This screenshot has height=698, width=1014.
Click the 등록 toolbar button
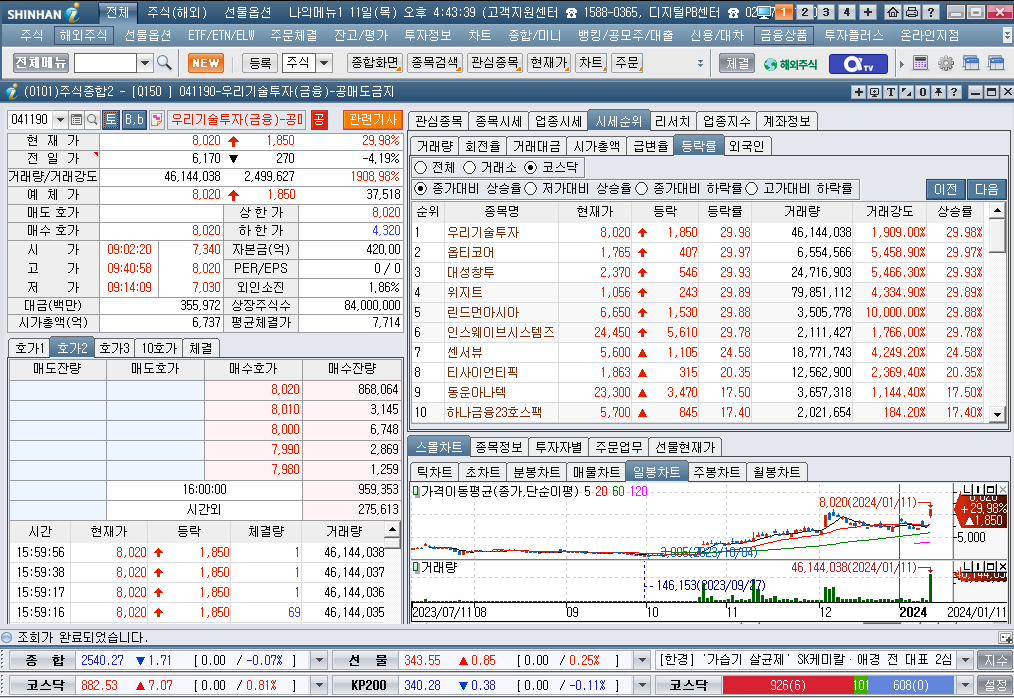click(261, 63)
